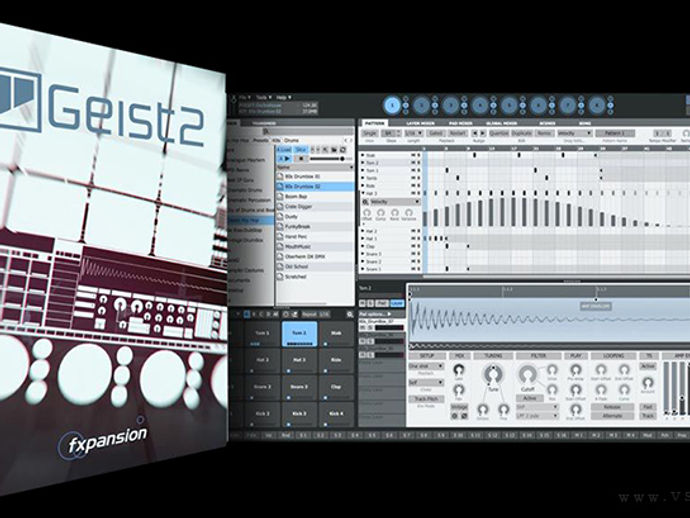Click the Duplicate button
Screen dimensions: 690x518
[x=522, y=133]
